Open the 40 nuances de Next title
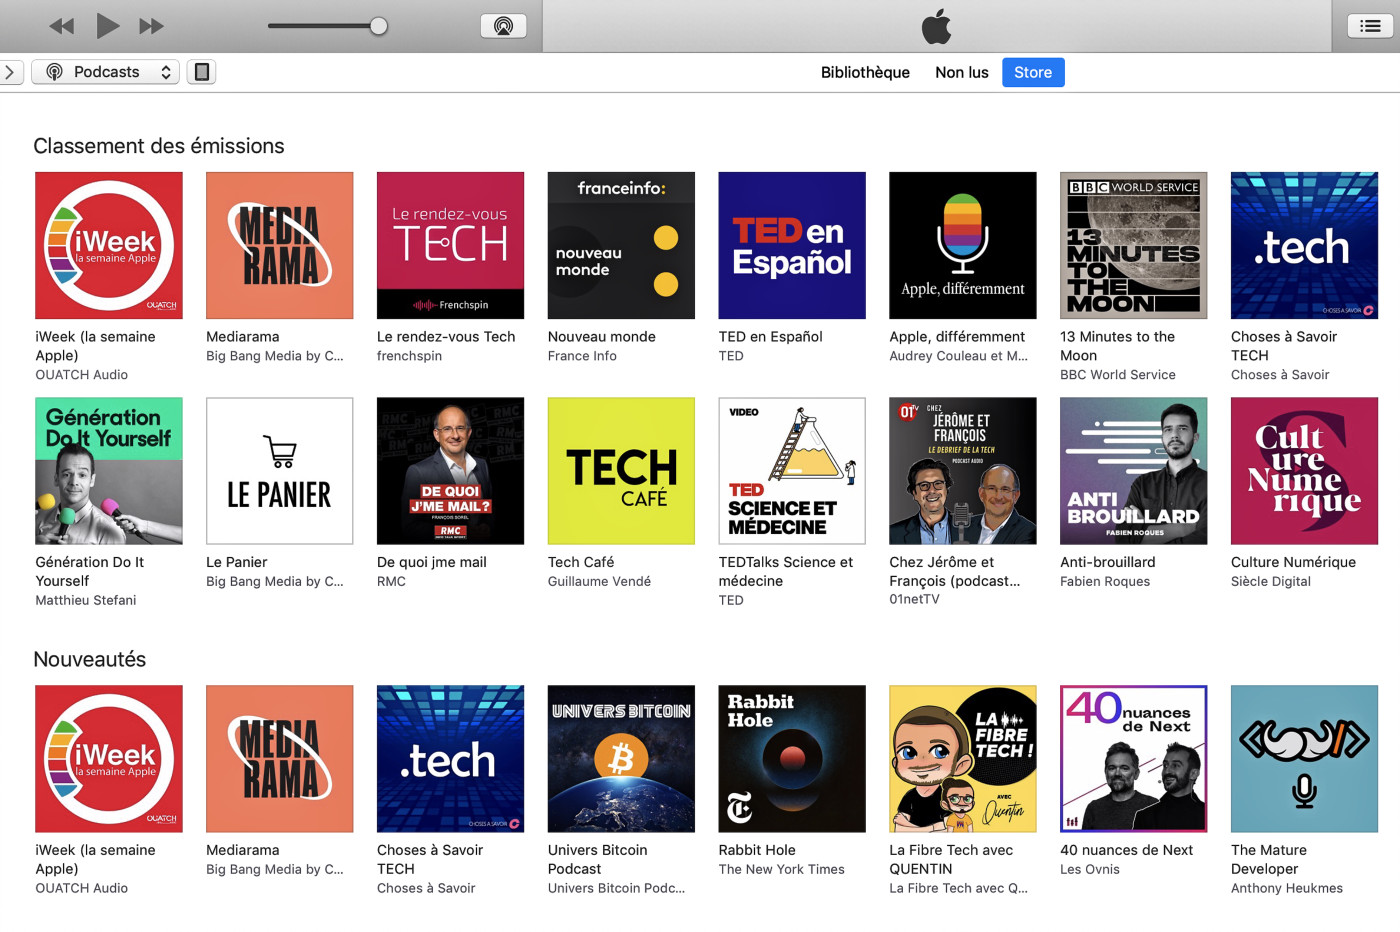The image size is (1400, 932). click(1127, 850)
